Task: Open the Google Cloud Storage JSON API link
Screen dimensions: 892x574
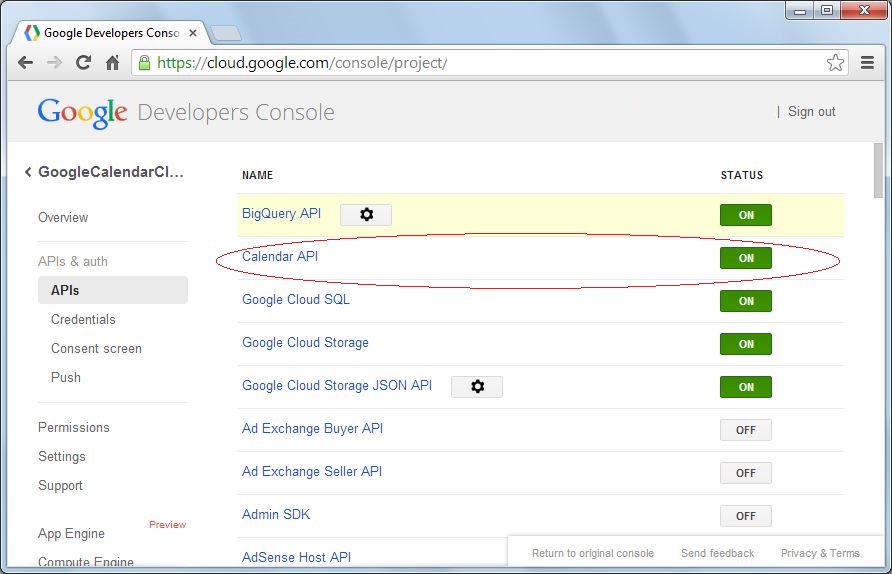Action: [x=337, y=385]
